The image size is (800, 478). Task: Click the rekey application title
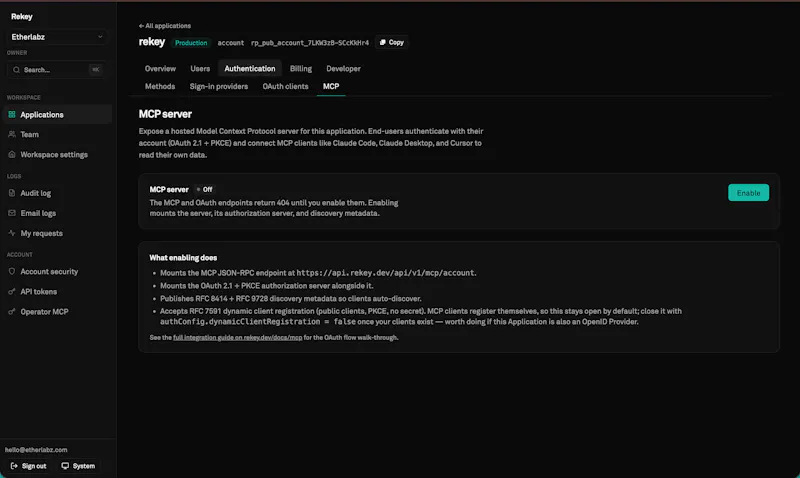point(152,42)
